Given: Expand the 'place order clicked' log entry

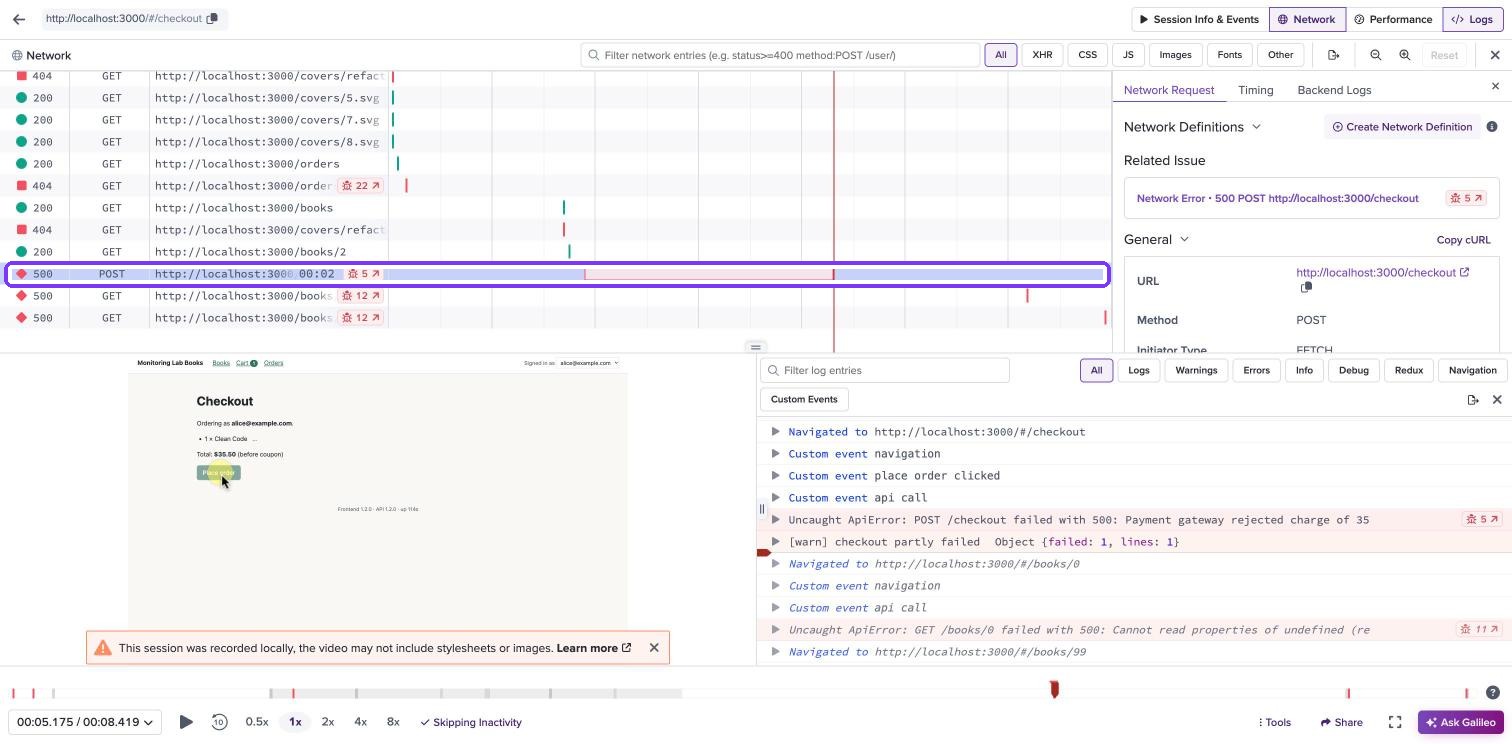Looking at the screenshot, I should (x=775, y=476).
